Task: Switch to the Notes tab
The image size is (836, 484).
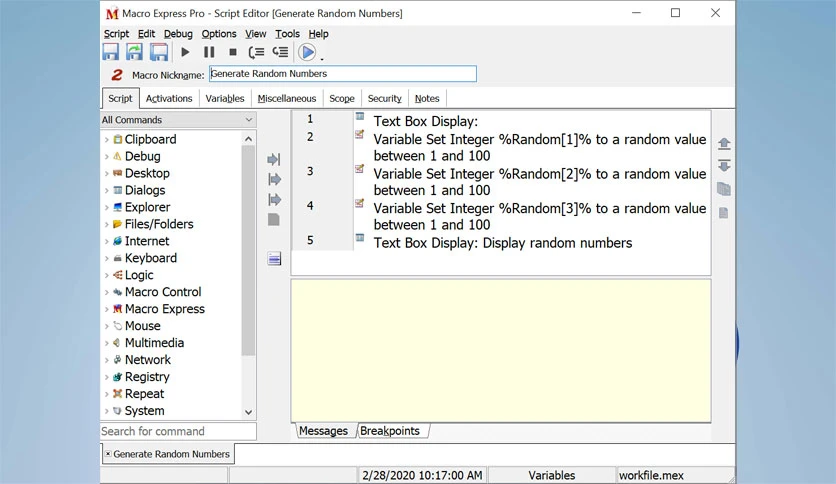Action: [x=427, y=99]
